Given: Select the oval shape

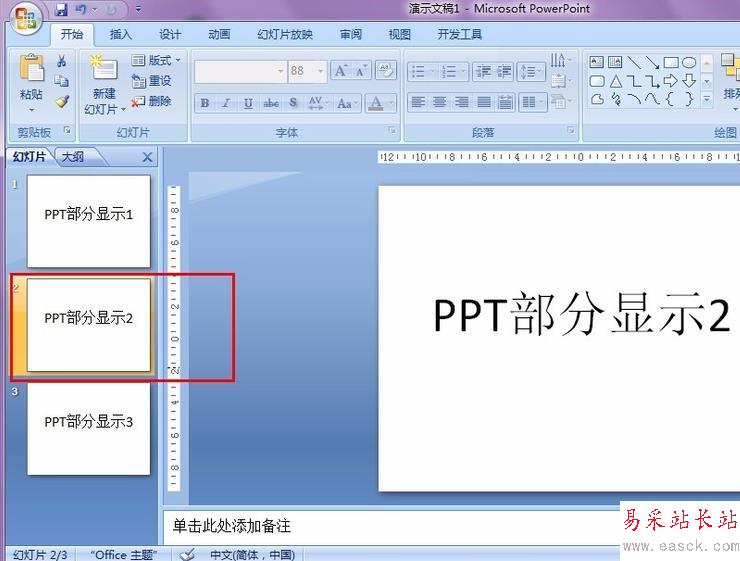Looking at the screenshot, I should (689, 62).
